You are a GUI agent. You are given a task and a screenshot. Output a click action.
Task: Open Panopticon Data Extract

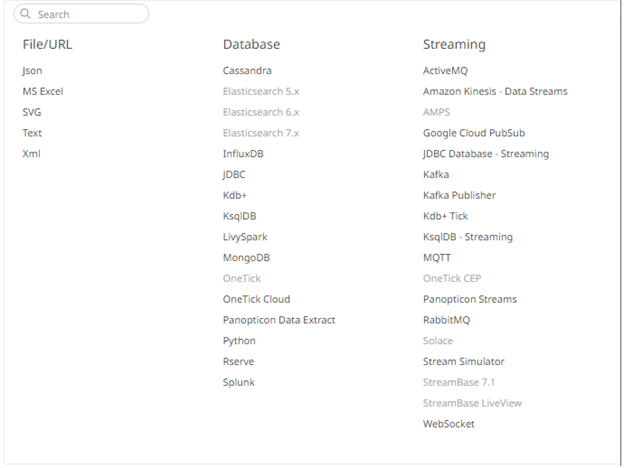point(279,320)
